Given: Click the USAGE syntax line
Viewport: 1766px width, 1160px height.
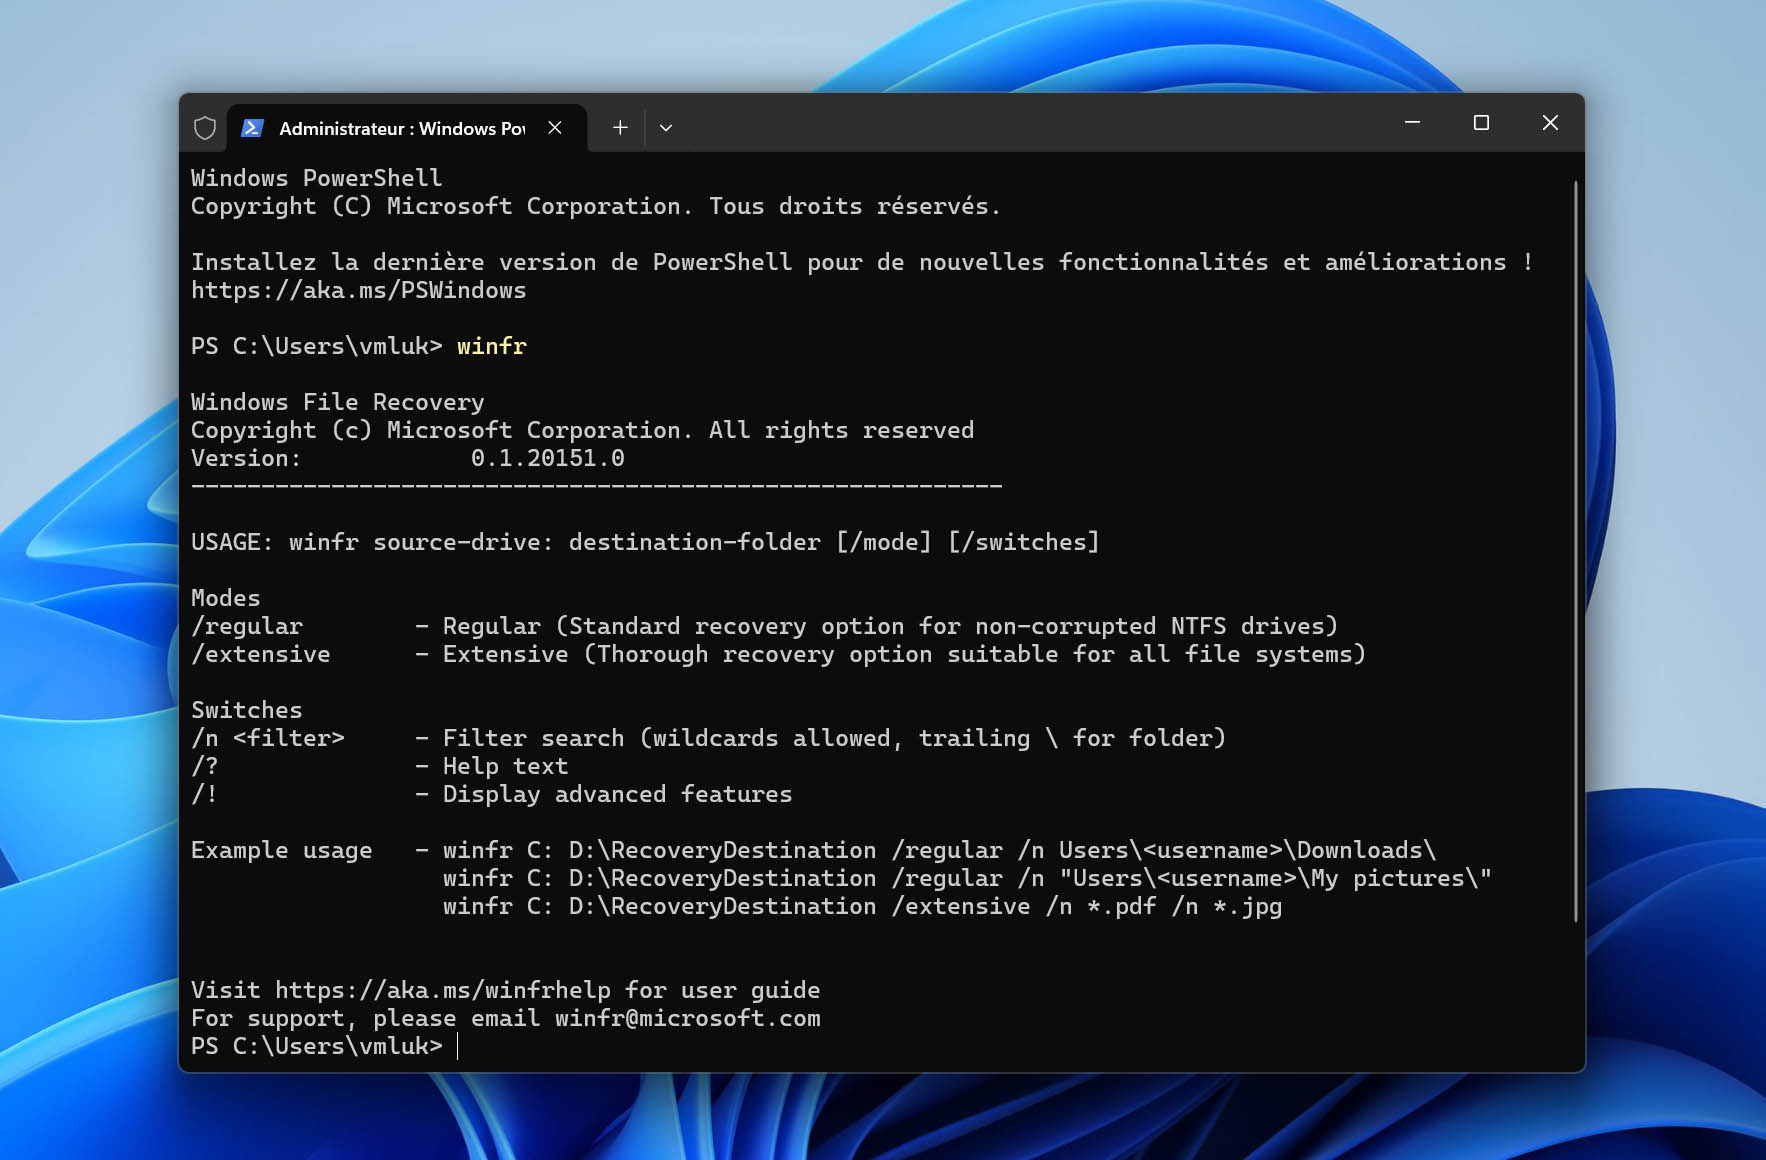Looking at the screenshot, I should click(645, 542).
